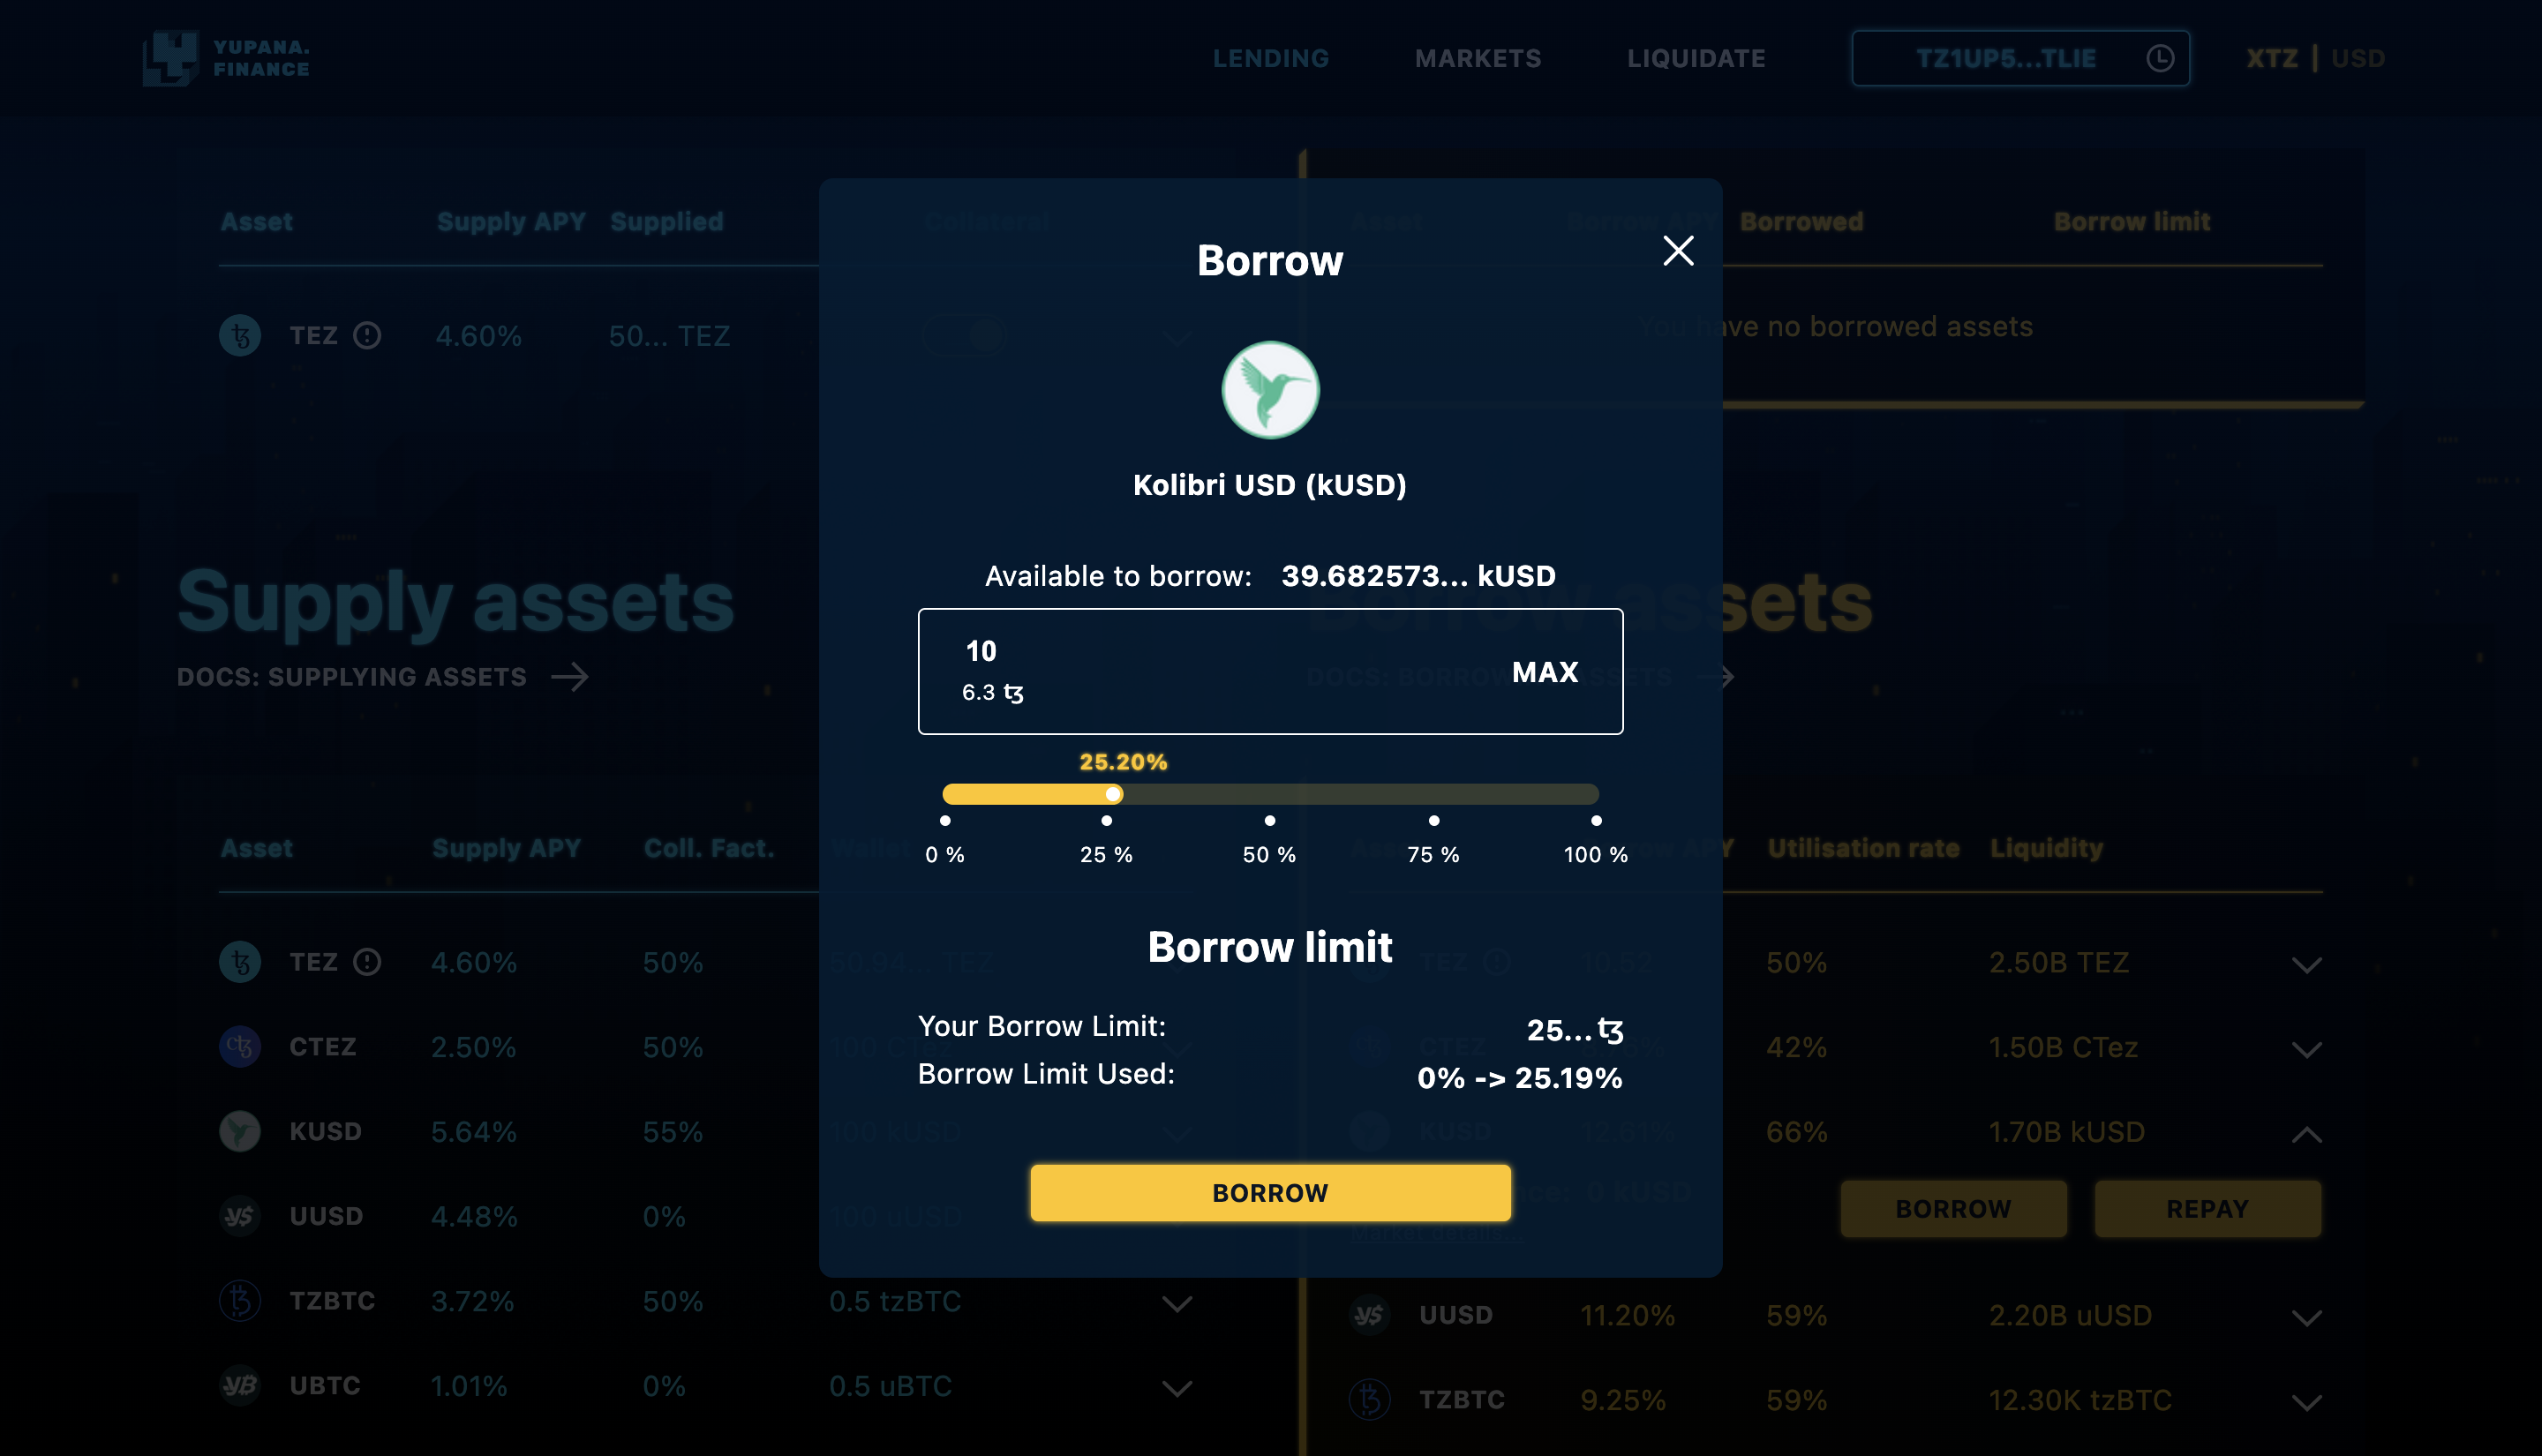Open transaction history clock icon
This screenshot has height=1456, width=2542.
coord(2160,58)
